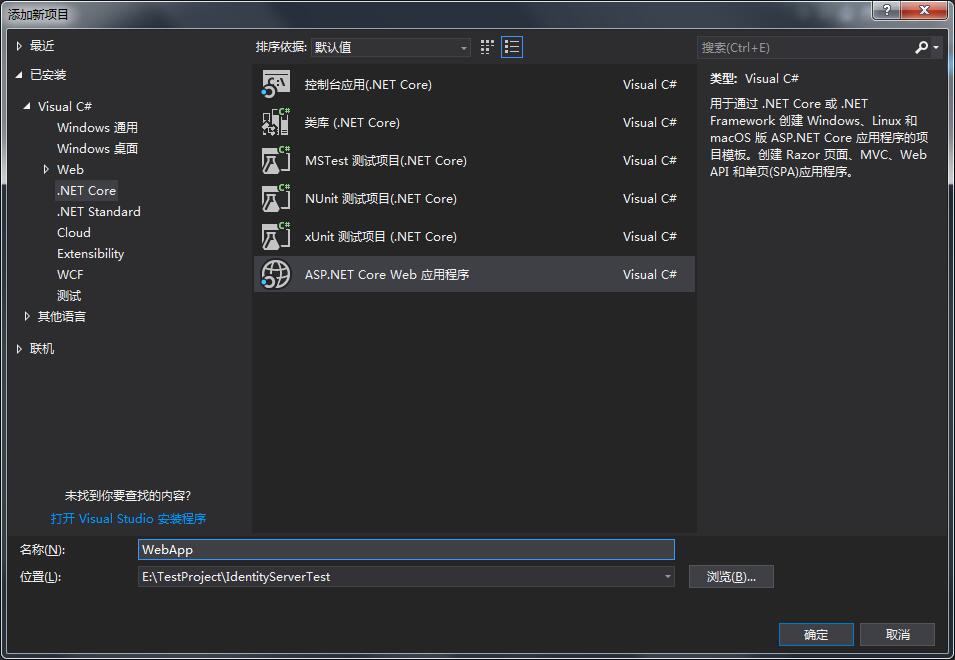This screenshot has height=660, width=955.
Task: Click the ASP.NET Core Web application globe icon
Action: click(276, 274)
